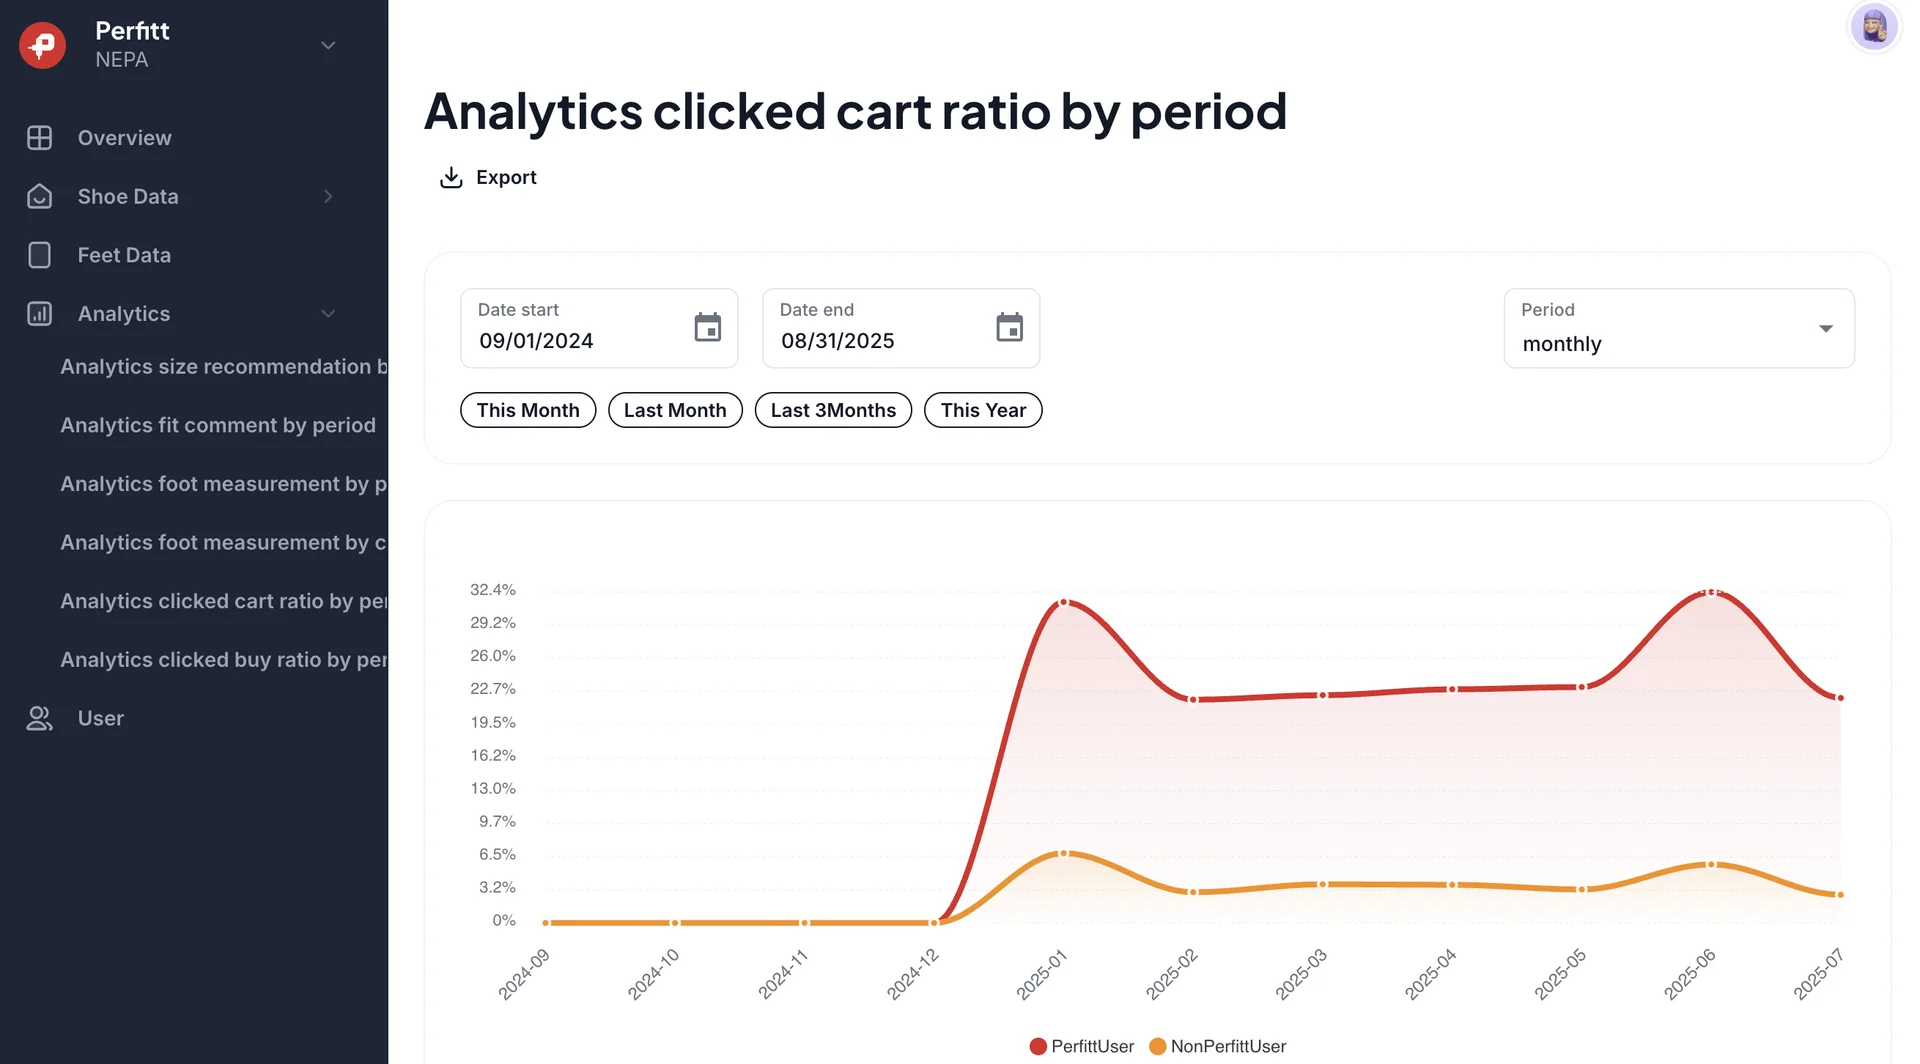The width and height of the screenshot is (1920, 1064).
Task: Click the Overview grid icon
Action: click(39, 138)
